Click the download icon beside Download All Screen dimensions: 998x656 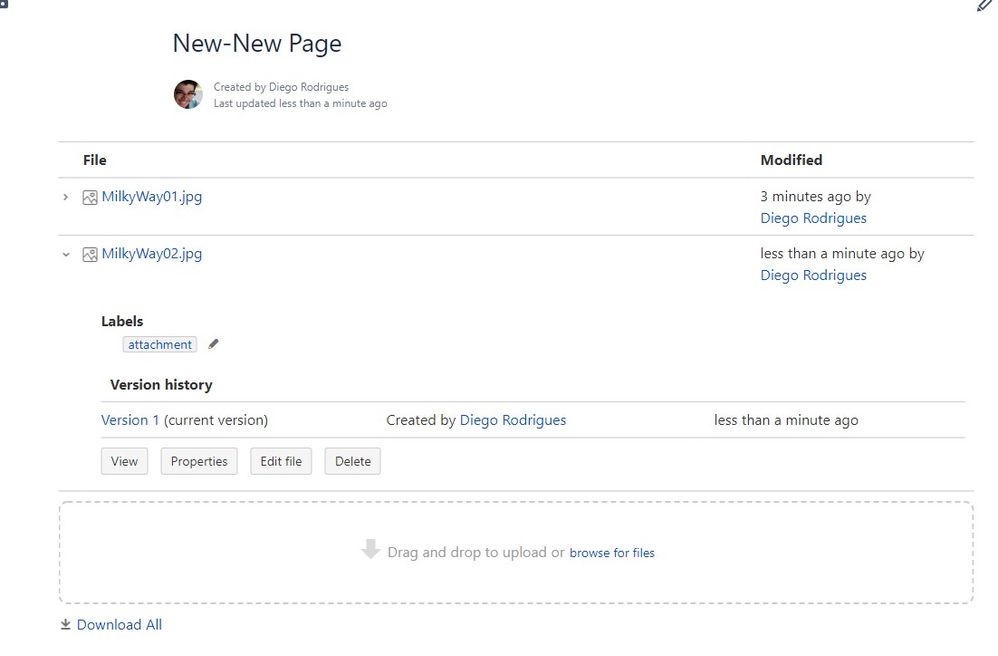coord(66,625)
